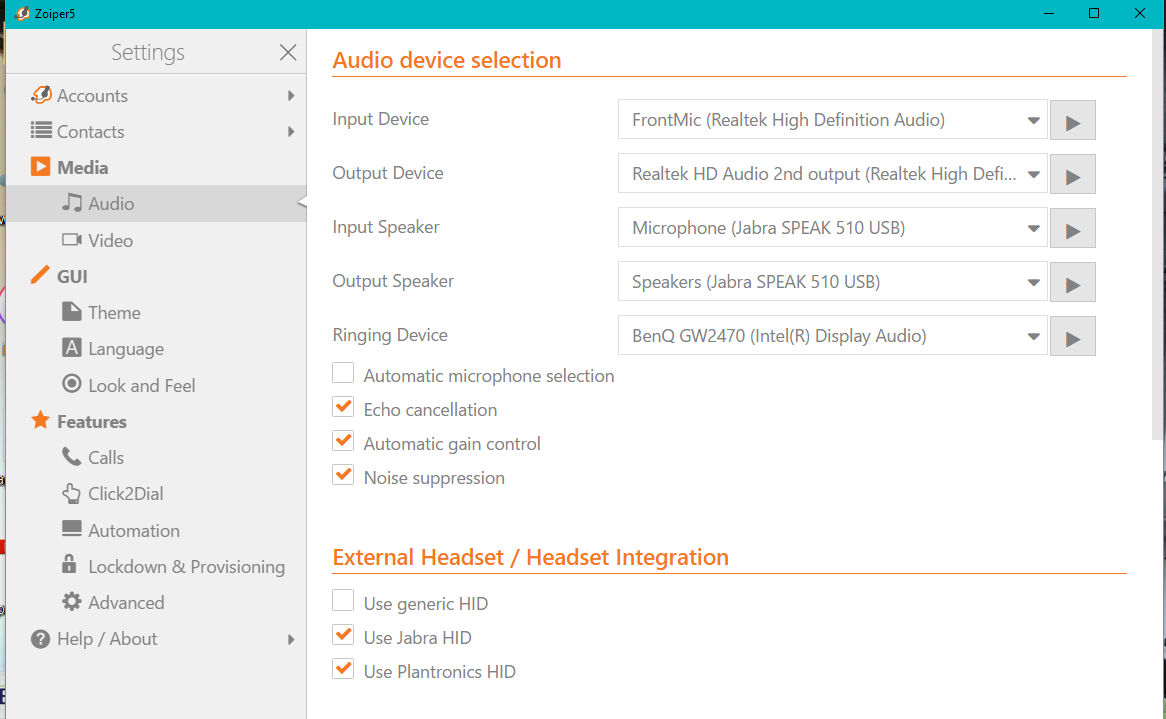The width and height of the screenshot is (1166, 719).
Task: Click the Contacts list icon
Action: pyautogui.click(x=41, y=131)
